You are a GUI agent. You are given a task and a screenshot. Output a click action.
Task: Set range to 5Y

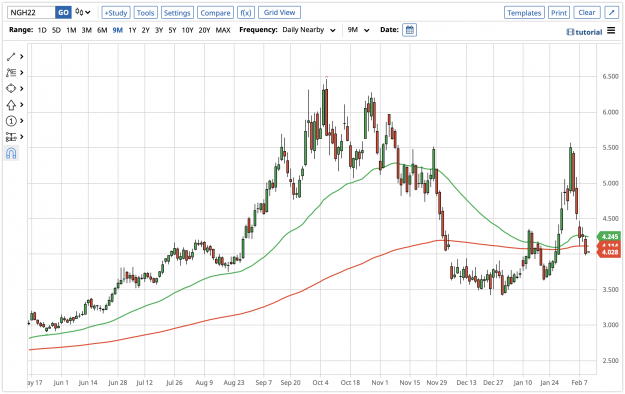[172, 30]
